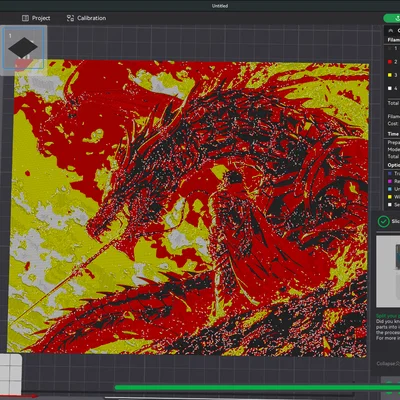Toggle the blue Travel option swatch

pyautogui.click(x=390, y=173)
